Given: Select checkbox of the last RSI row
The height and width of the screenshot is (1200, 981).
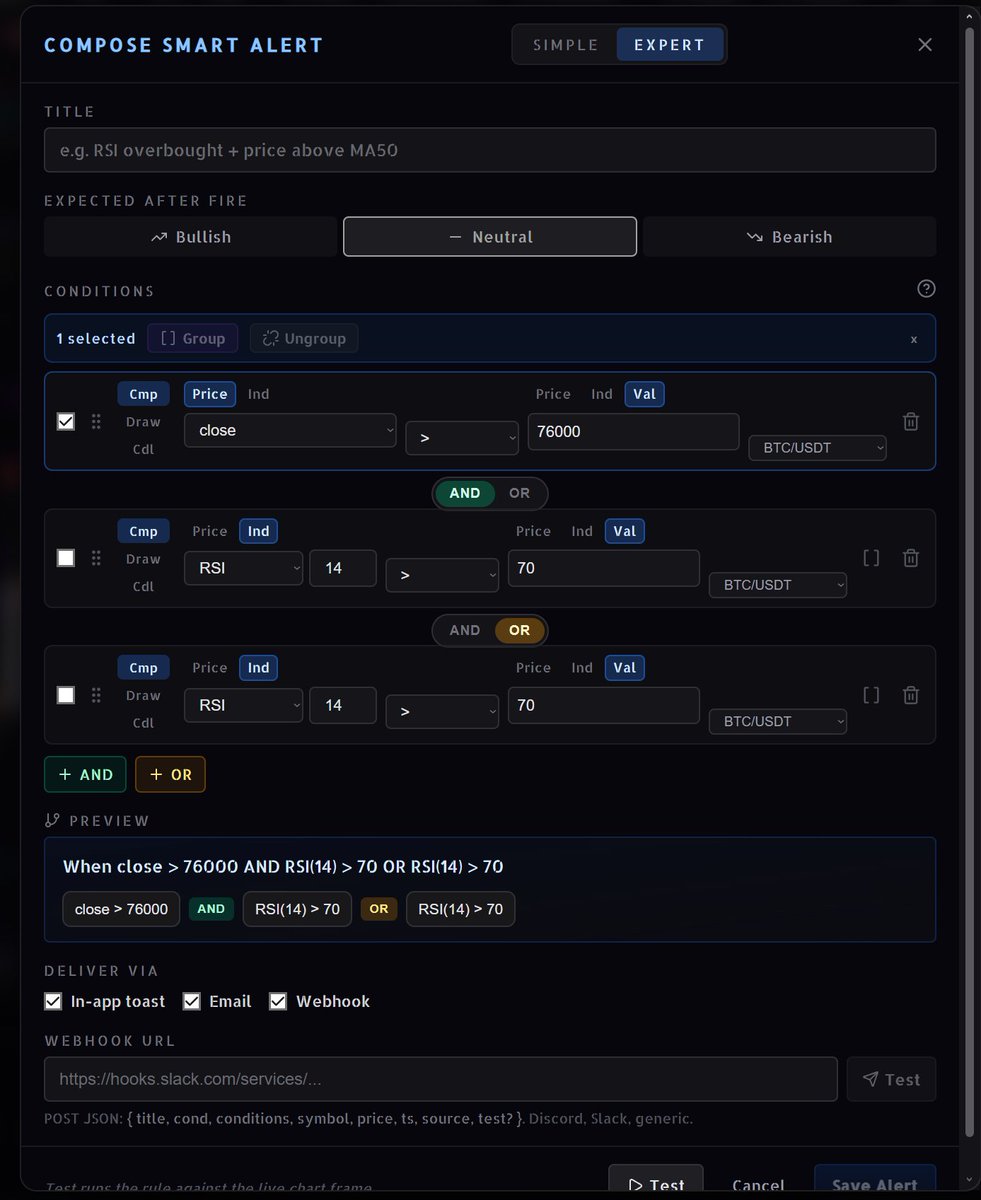Looking at the screenshot, I should click(x=66, y=695).
